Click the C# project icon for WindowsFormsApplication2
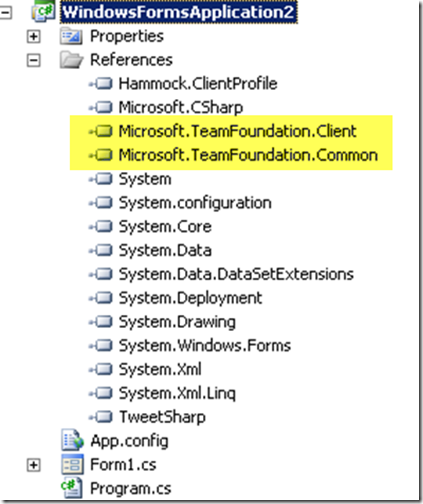423x504 pixels. (43, 12)
